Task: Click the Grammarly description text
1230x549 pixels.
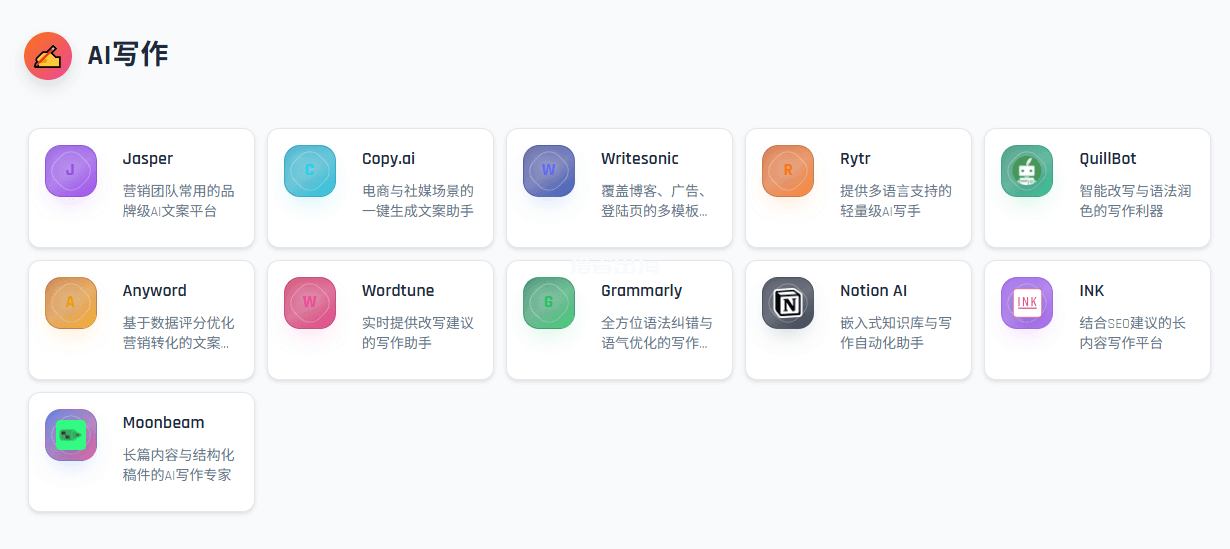Action: click(656, 333)
